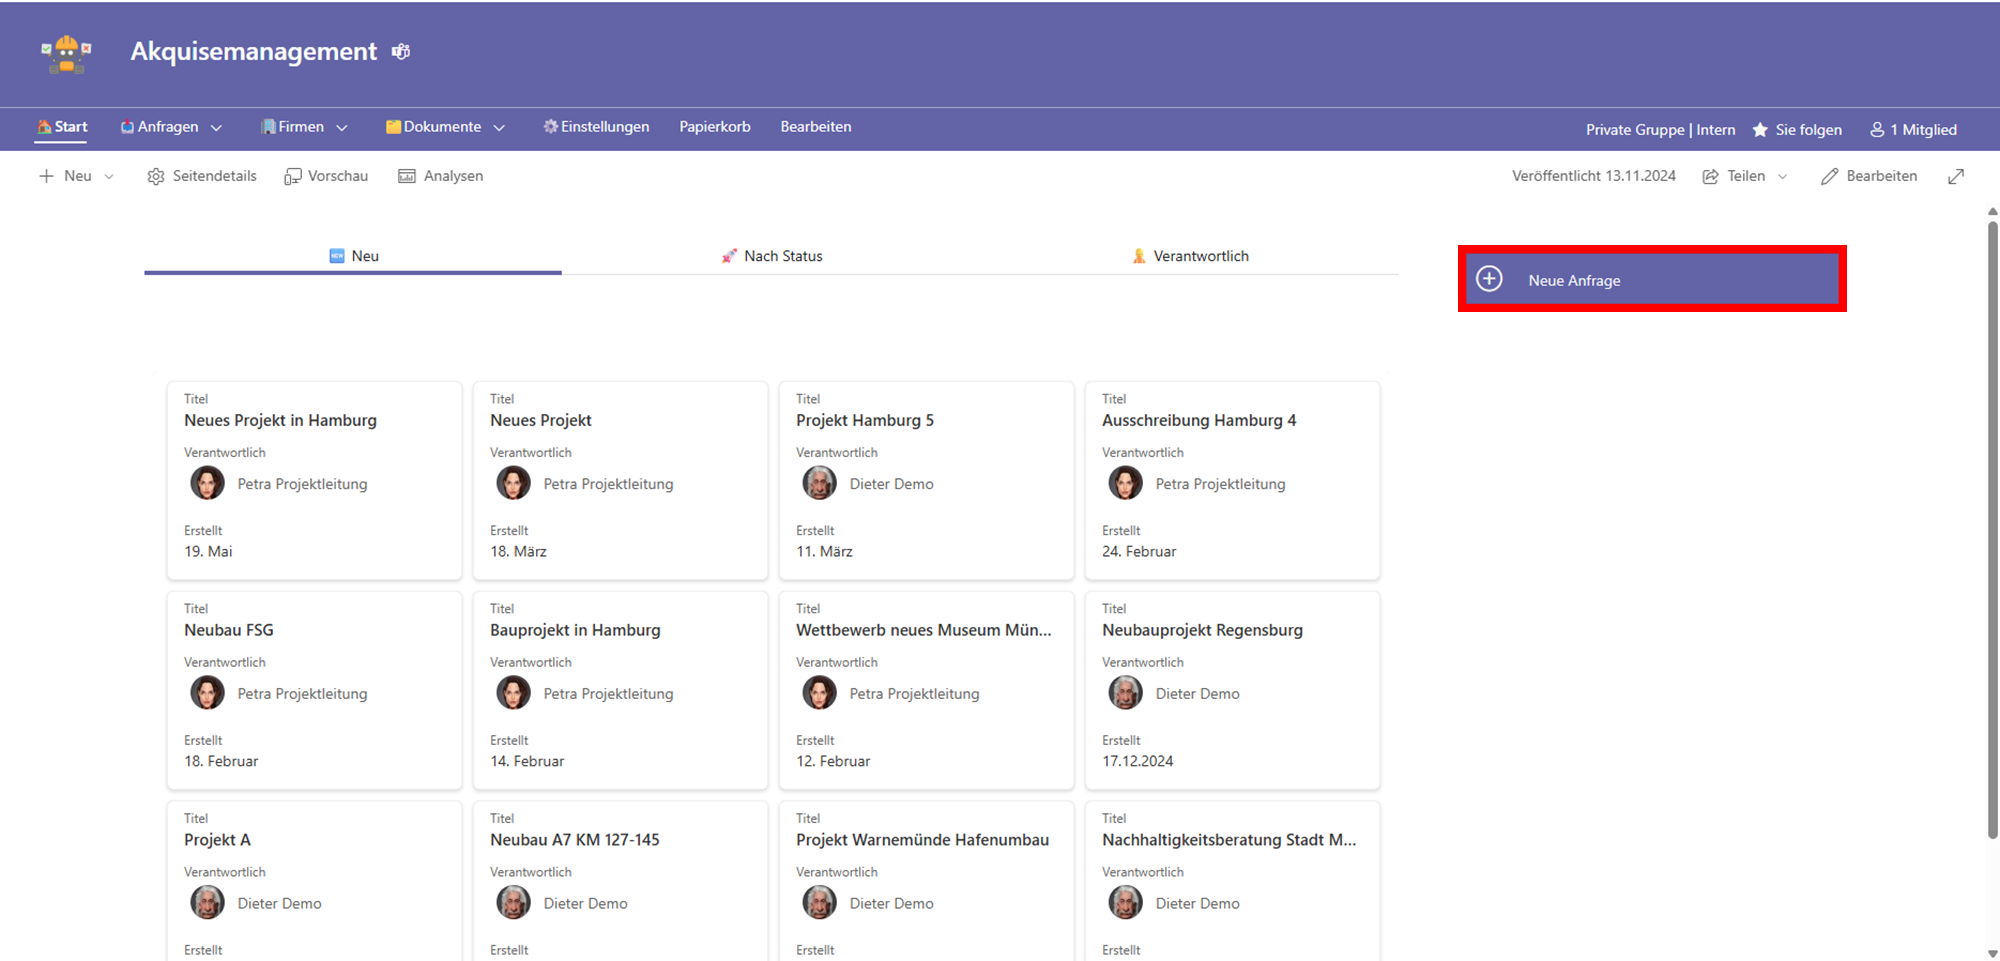Viewport: 2000px width, 961px height.
Task: Expand the Dokumente navigation dropdown
Action: pyautogui.click(x=499, y=128)
